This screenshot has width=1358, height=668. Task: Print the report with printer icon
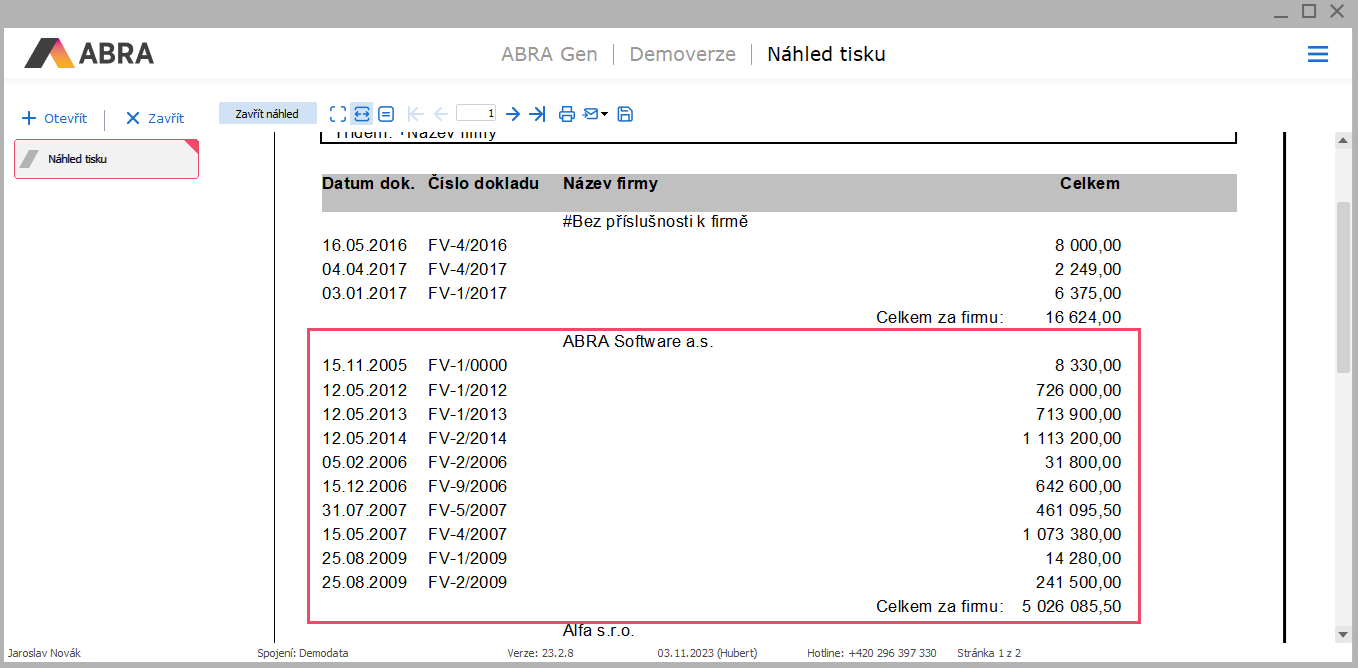click(567, 114)
